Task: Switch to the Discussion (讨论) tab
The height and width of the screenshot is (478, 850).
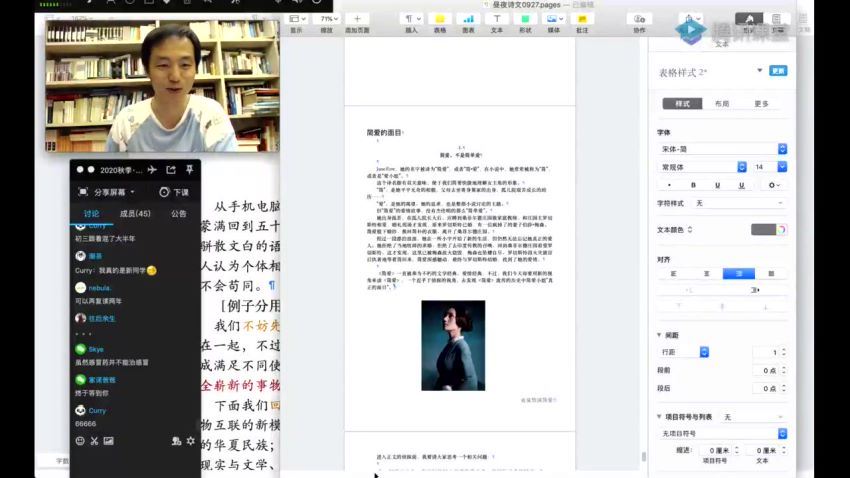Action: pyautogui.click(x=92, y=214)
